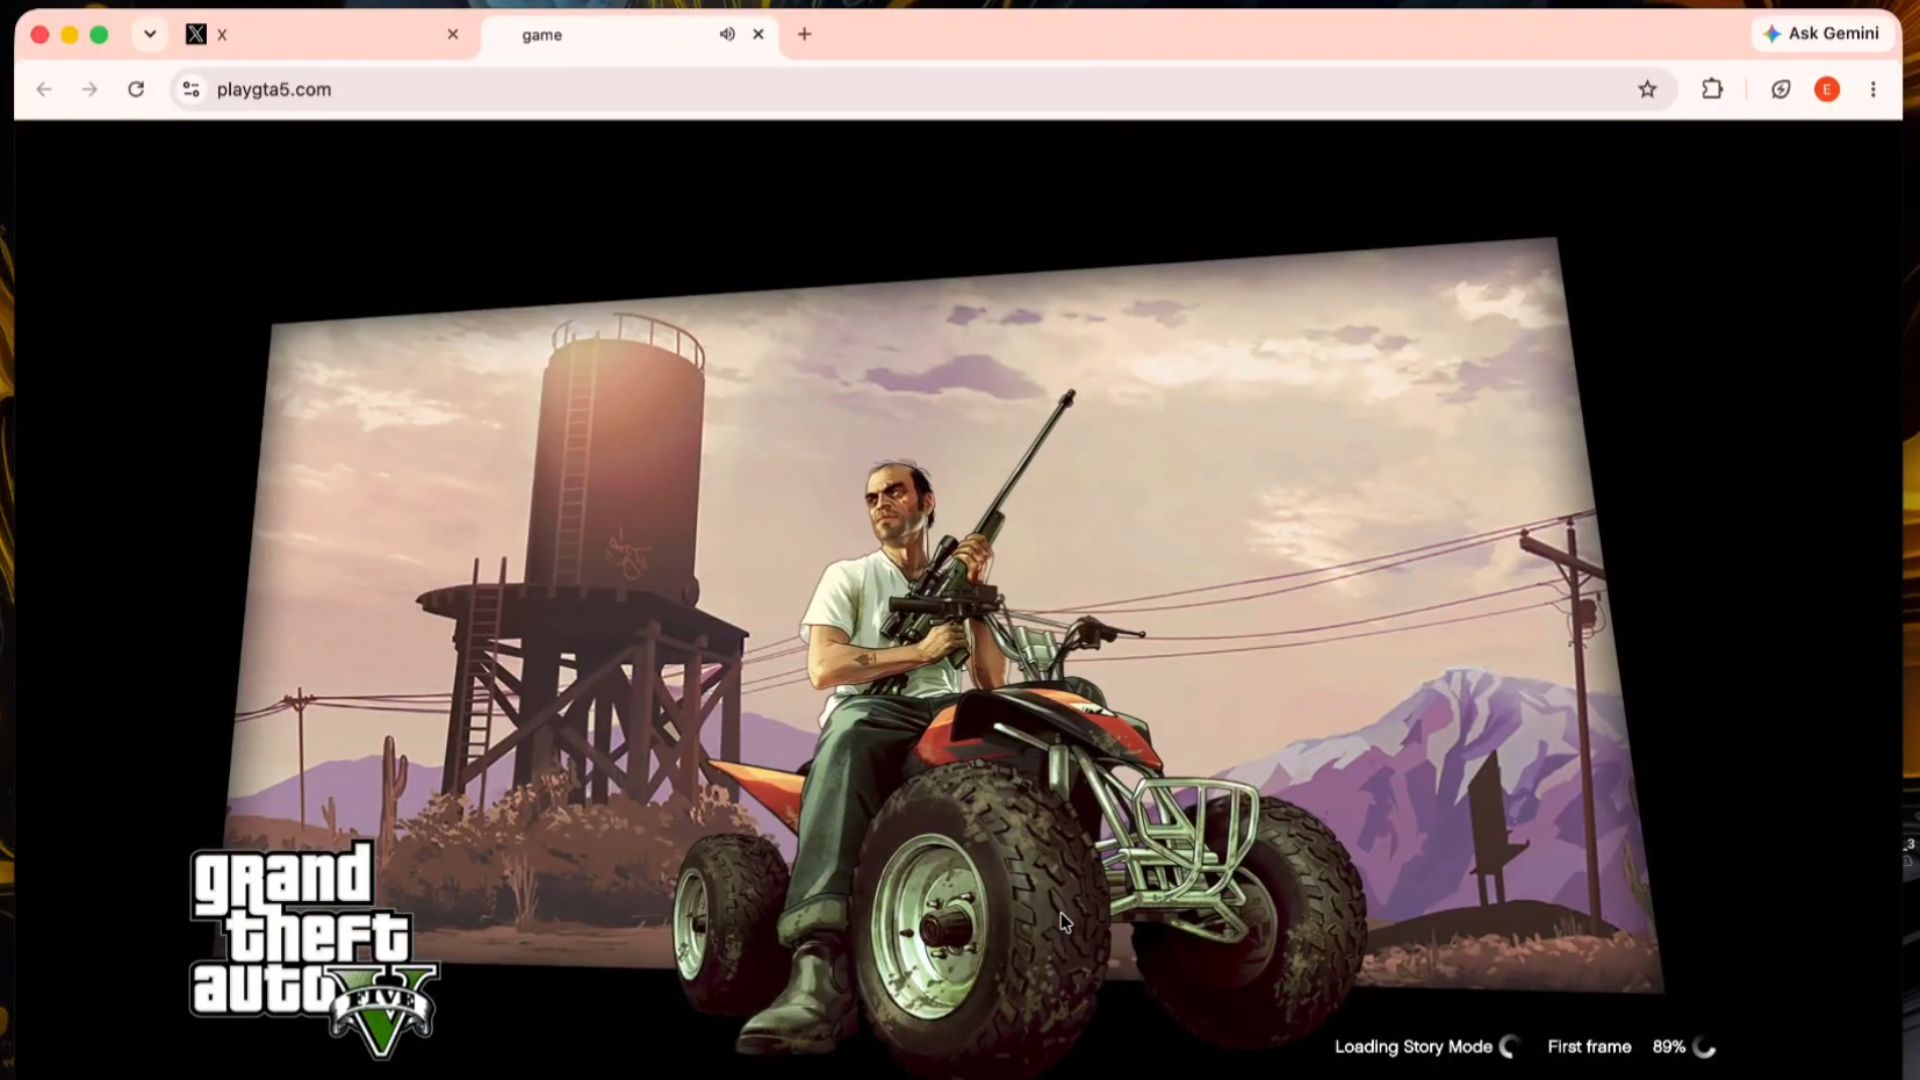Click the spinner beside Loading Story Mode
This screenshot has height=1080, width=1920.
[1509, 1048]
